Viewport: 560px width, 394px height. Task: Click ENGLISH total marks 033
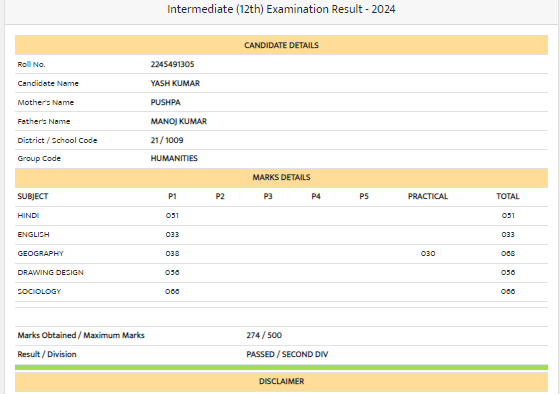[508, 234]
